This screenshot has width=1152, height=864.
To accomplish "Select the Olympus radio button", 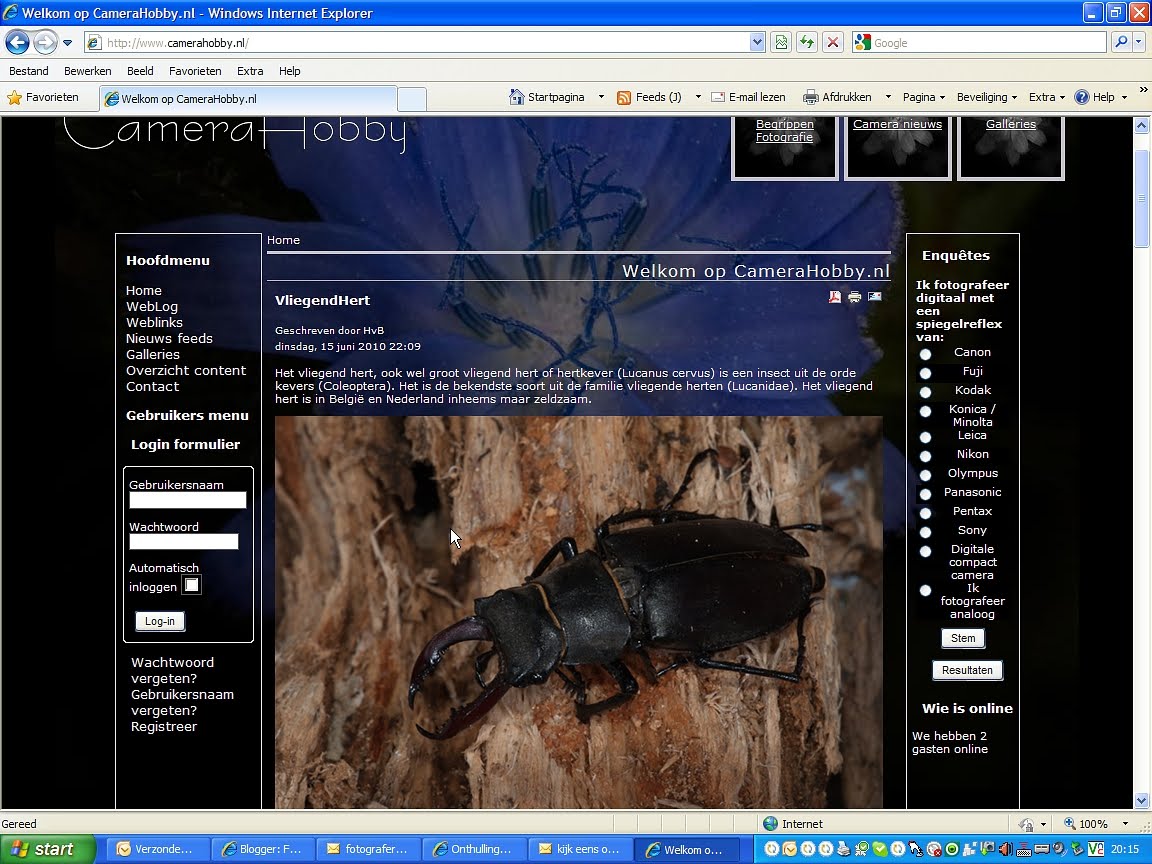I will tap(926, 475).
